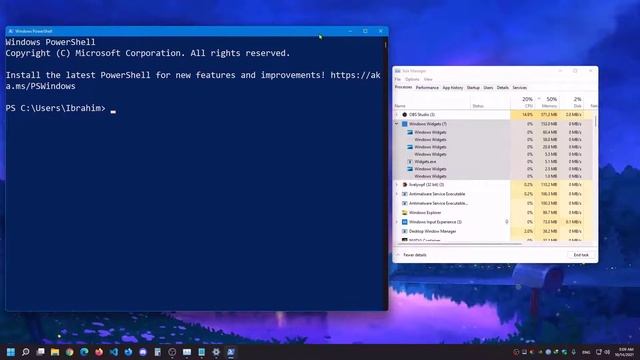640x360 pixels.
Task: Open Google Chrome from the taskbar
Action: 70,352
